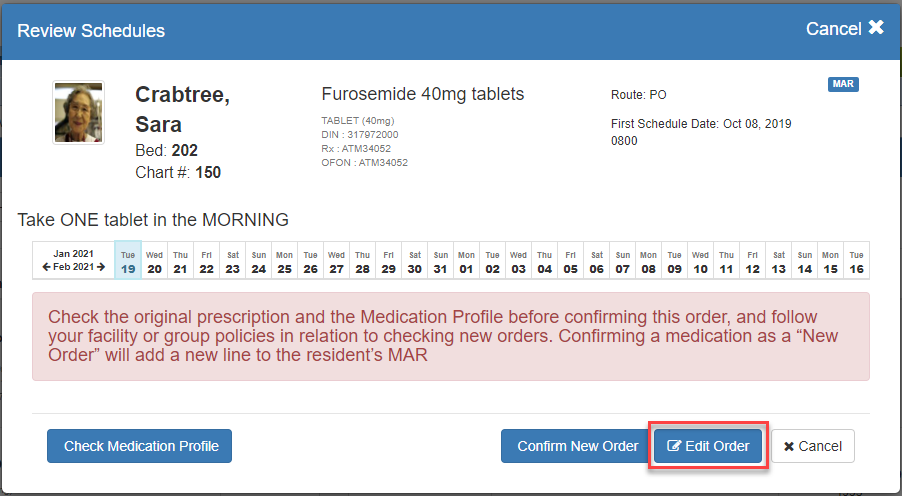Click the next month right arrow
902x496 pixels.
[x=100, y=268]
